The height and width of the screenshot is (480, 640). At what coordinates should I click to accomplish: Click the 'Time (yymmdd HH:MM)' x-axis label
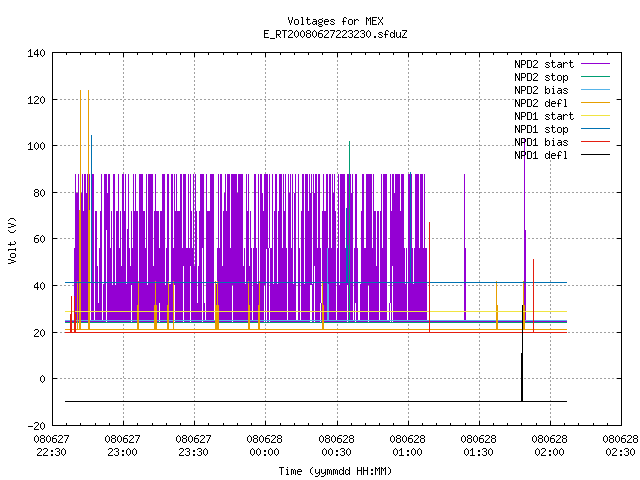coord(335,471)
